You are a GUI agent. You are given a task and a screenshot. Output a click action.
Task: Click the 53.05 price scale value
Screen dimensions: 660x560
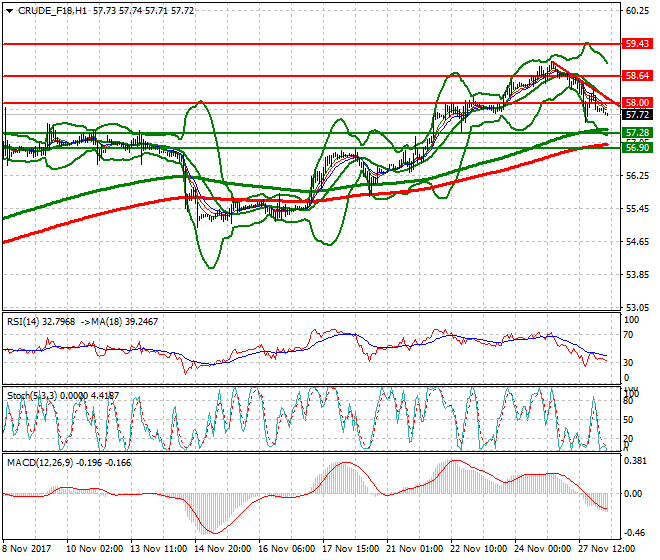[637, 307]
